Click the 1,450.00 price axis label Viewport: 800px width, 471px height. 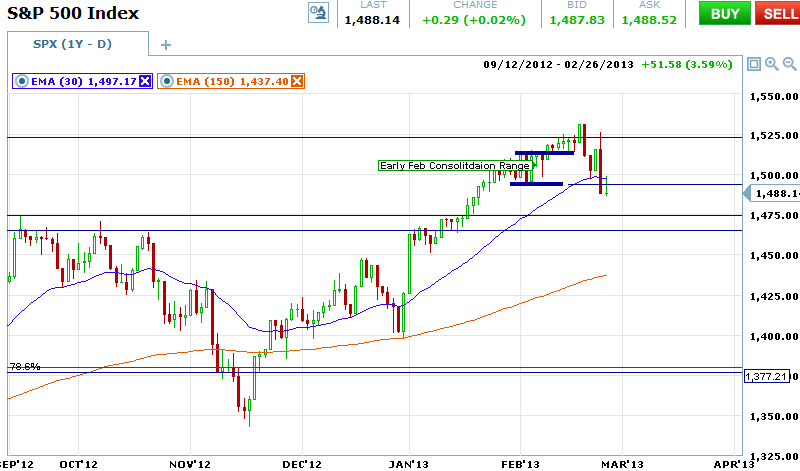774,256
